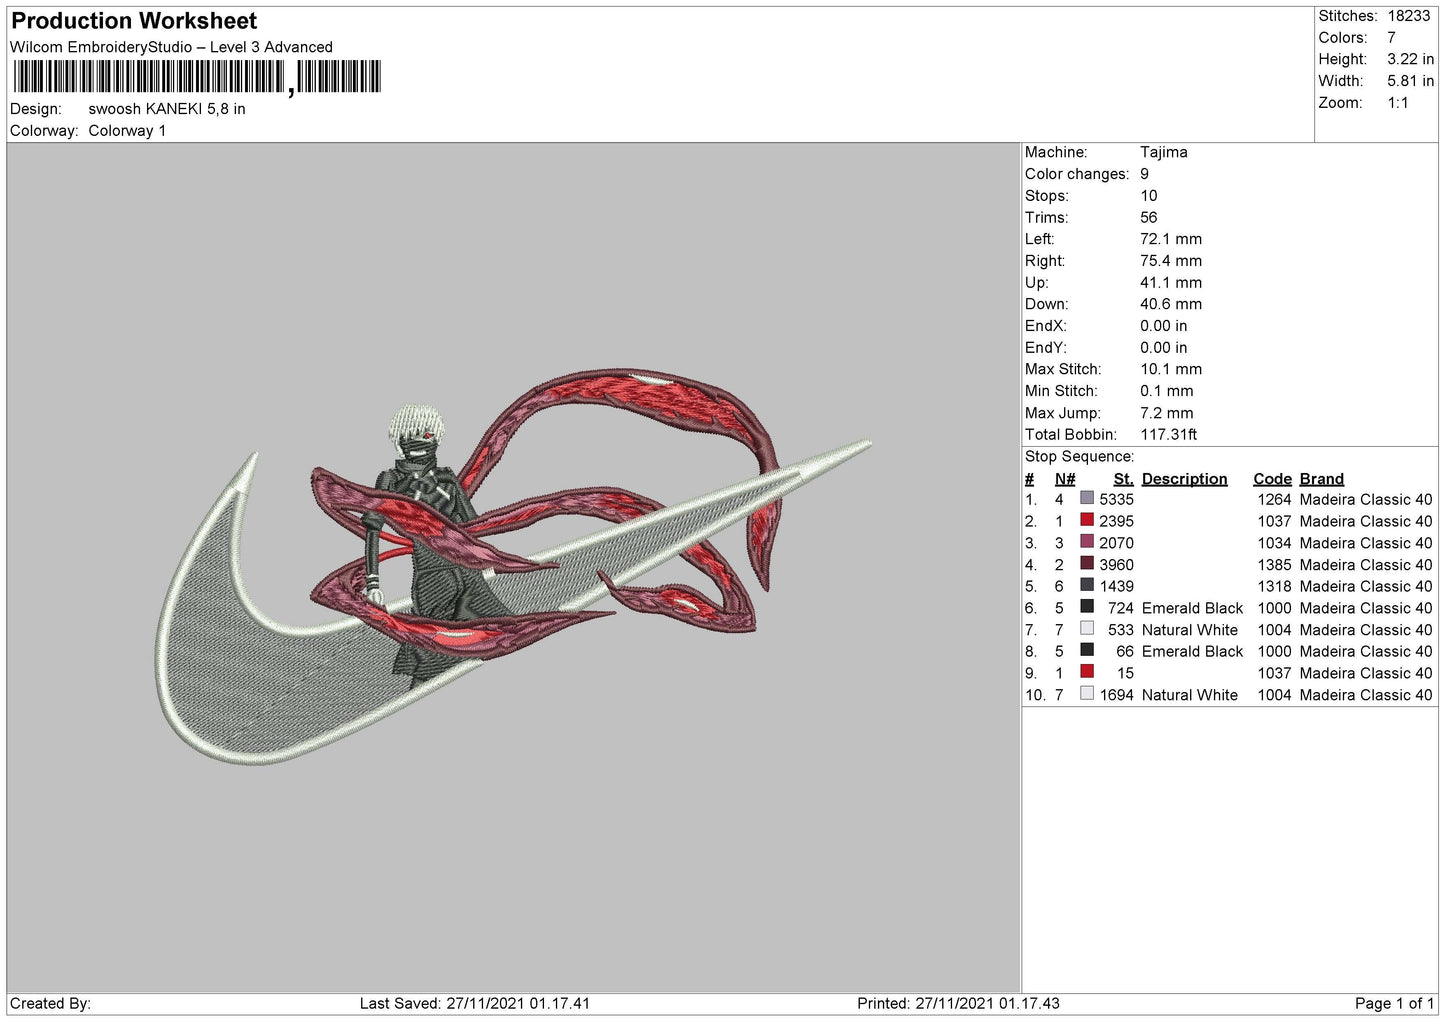
Task: Click the Color changes value '9'
Action: coord(1145,174)
